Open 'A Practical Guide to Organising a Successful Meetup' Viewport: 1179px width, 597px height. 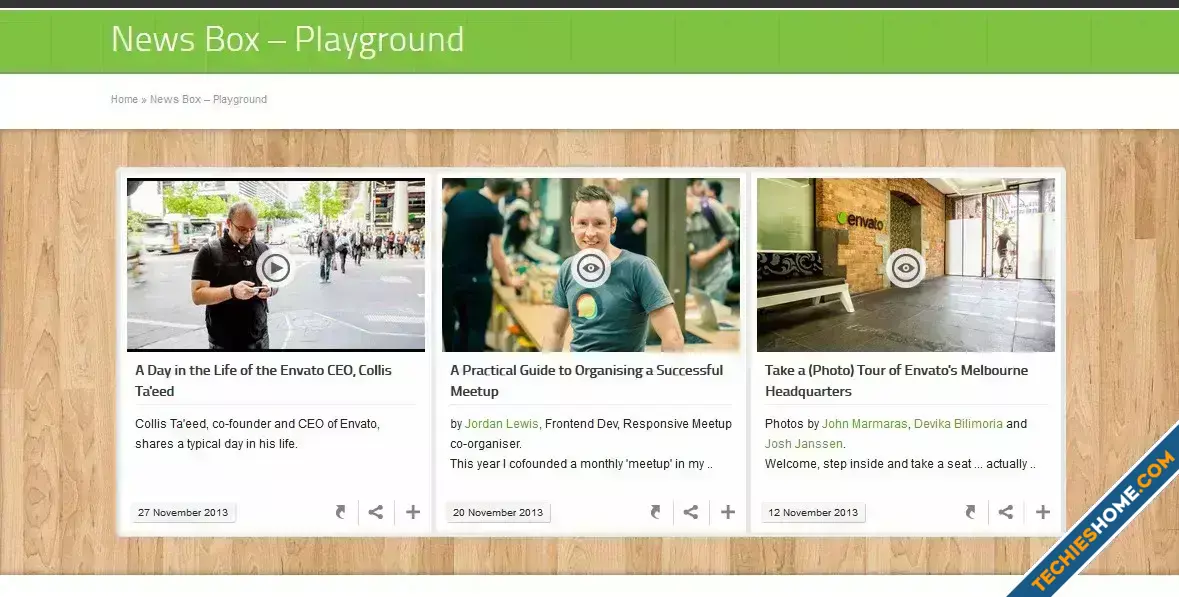(x=586, y=380)
